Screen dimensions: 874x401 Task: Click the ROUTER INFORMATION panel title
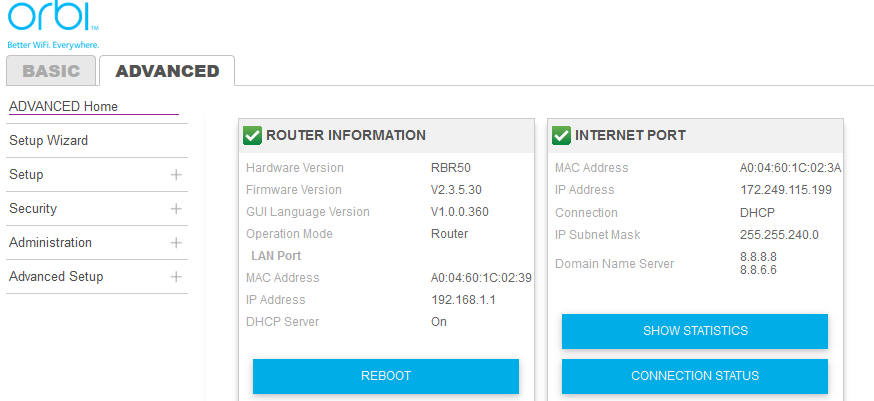pyautogui.click(x=346, y=135)
